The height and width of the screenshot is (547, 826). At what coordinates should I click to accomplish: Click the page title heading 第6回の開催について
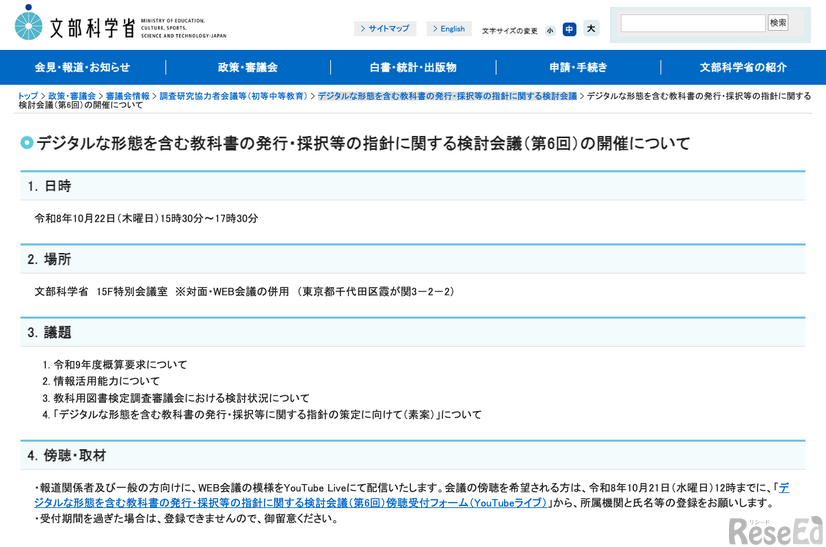click(x=363, y=143)
